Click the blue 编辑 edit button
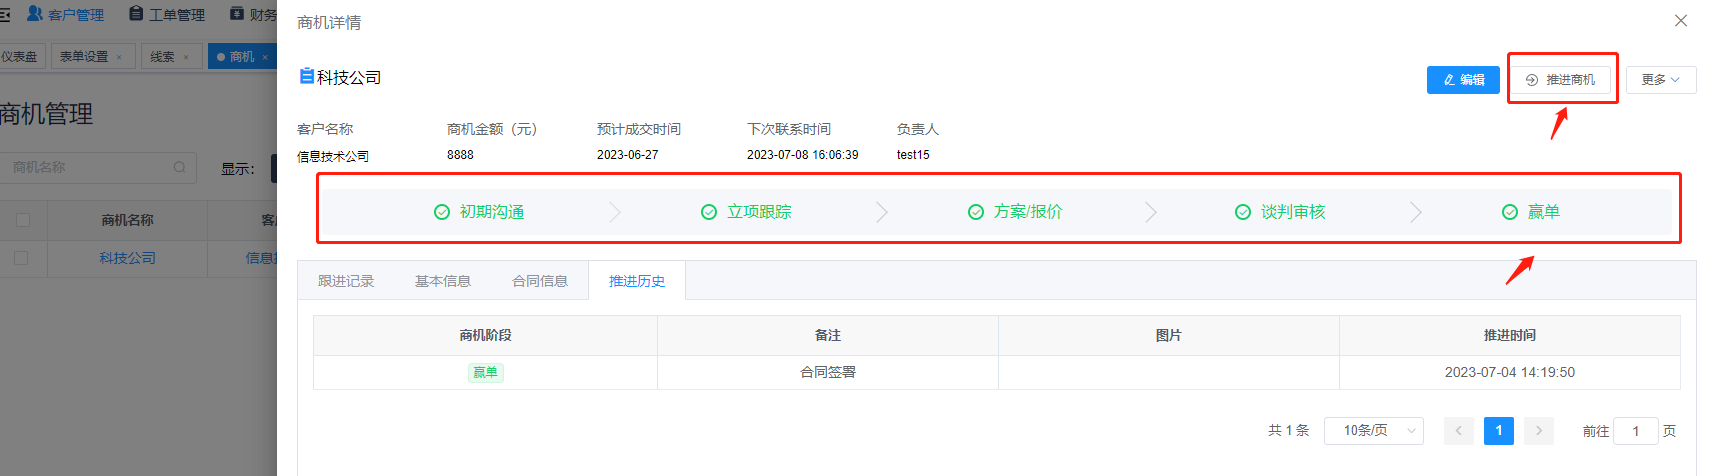This screenshot has height=476, width=1717. point(1462,80)
